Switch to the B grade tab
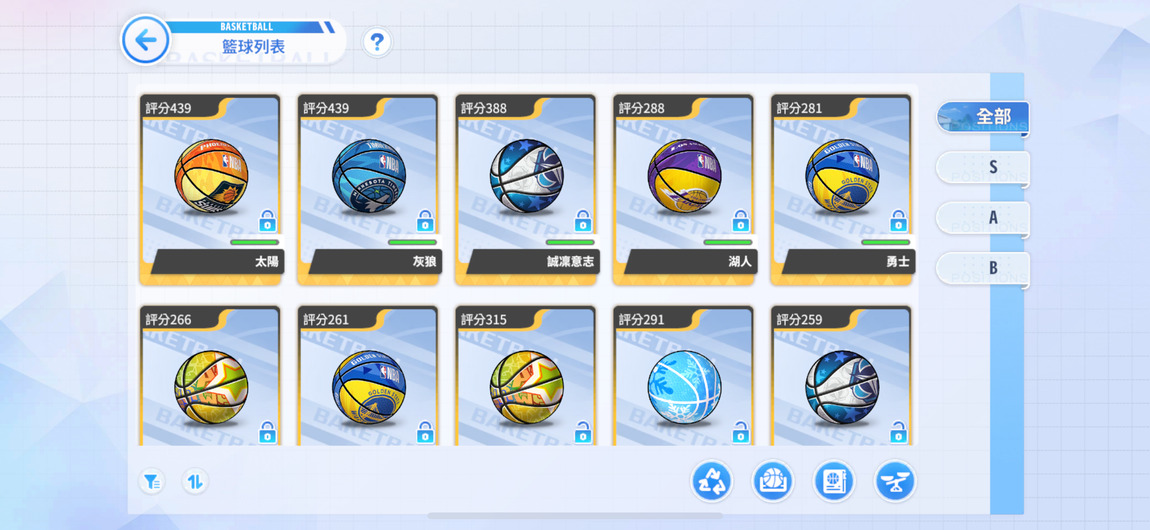The height and width of the screenshot is (530, 1150). pos(983,269)
